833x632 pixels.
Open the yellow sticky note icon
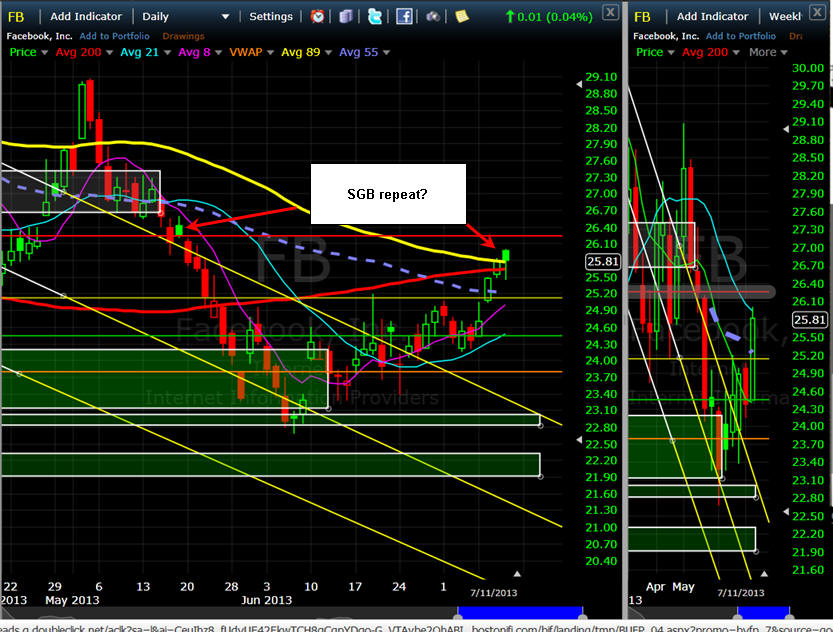pos(462,16)
